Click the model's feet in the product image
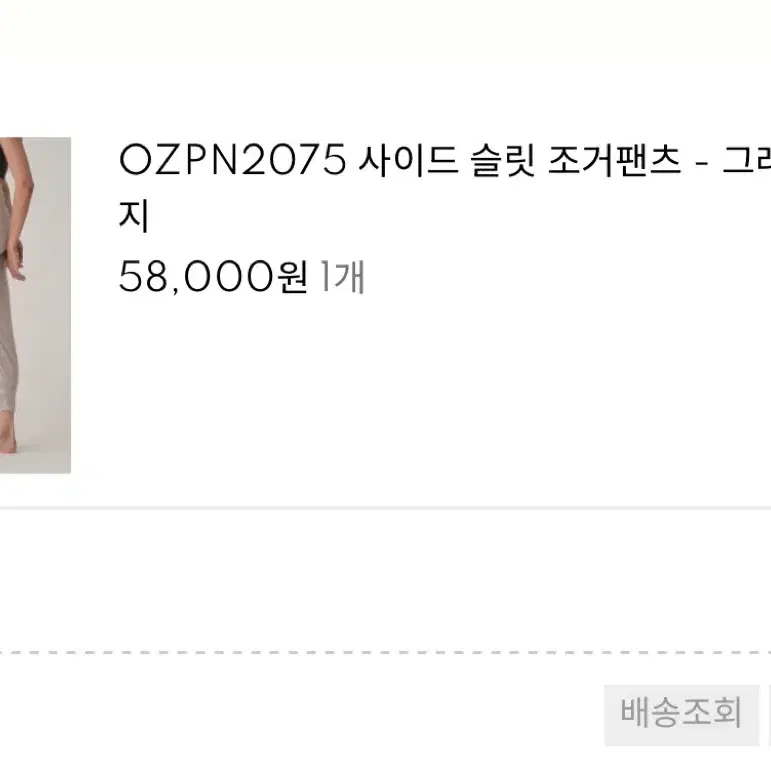Screen dimensions: 771x771 click(x=7, y=433)
